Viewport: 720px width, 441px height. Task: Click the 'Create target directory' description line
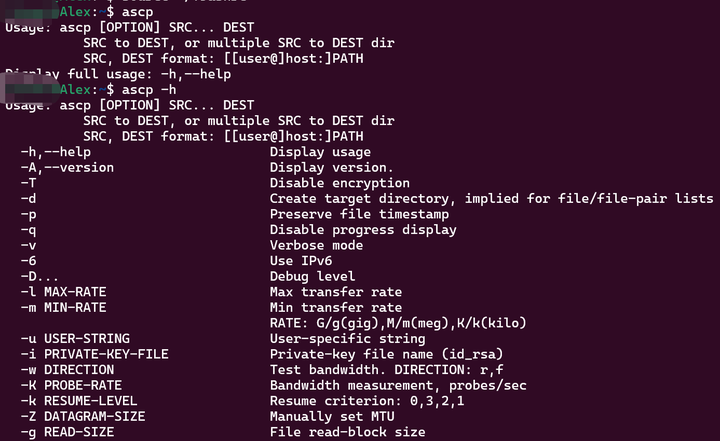click(491, 199)
